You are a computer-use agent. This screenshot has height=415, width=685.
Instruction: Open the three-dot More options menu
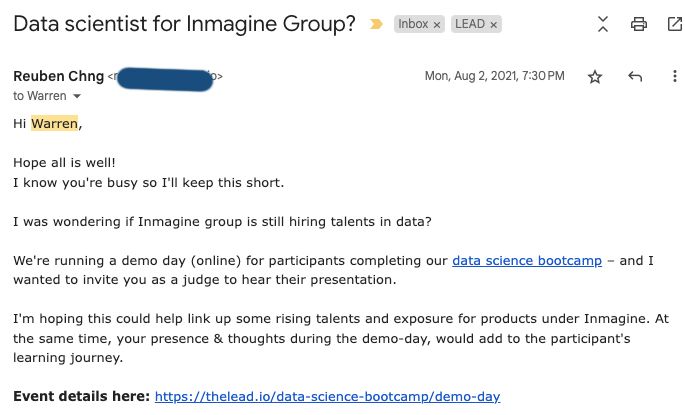pos(675,76)
